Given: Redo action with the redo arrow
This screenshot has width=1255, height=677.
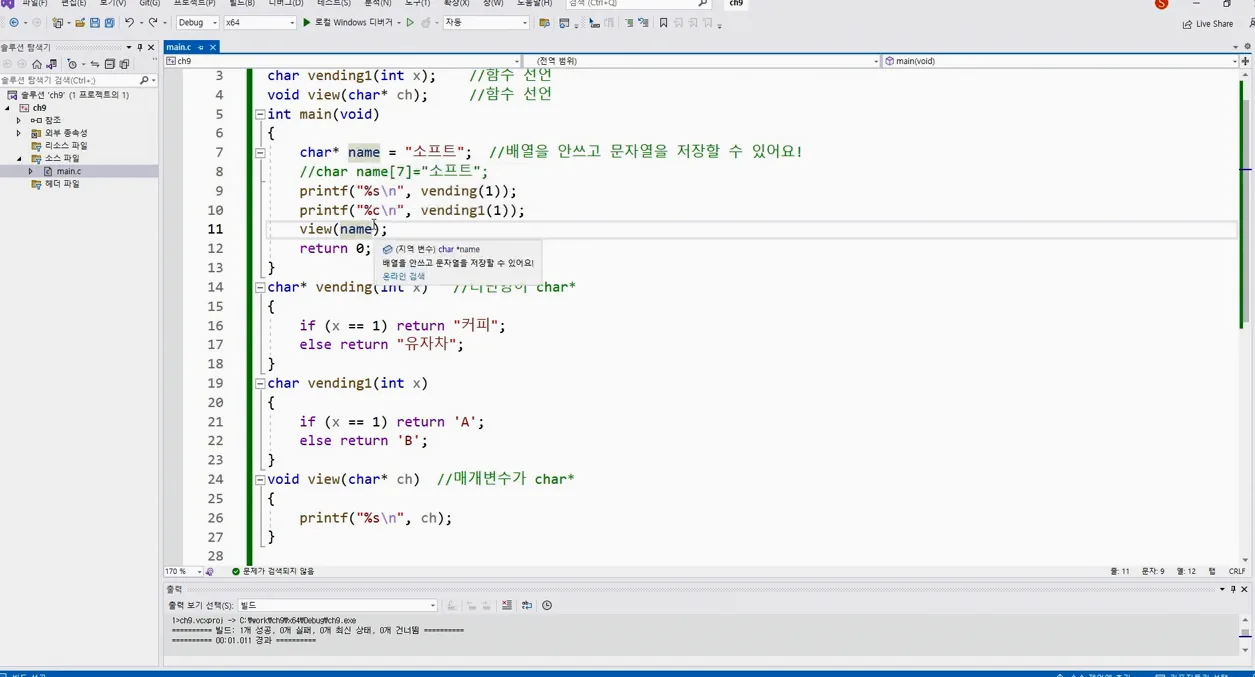Looking at the screenshot, I should [x=153, y=22].
